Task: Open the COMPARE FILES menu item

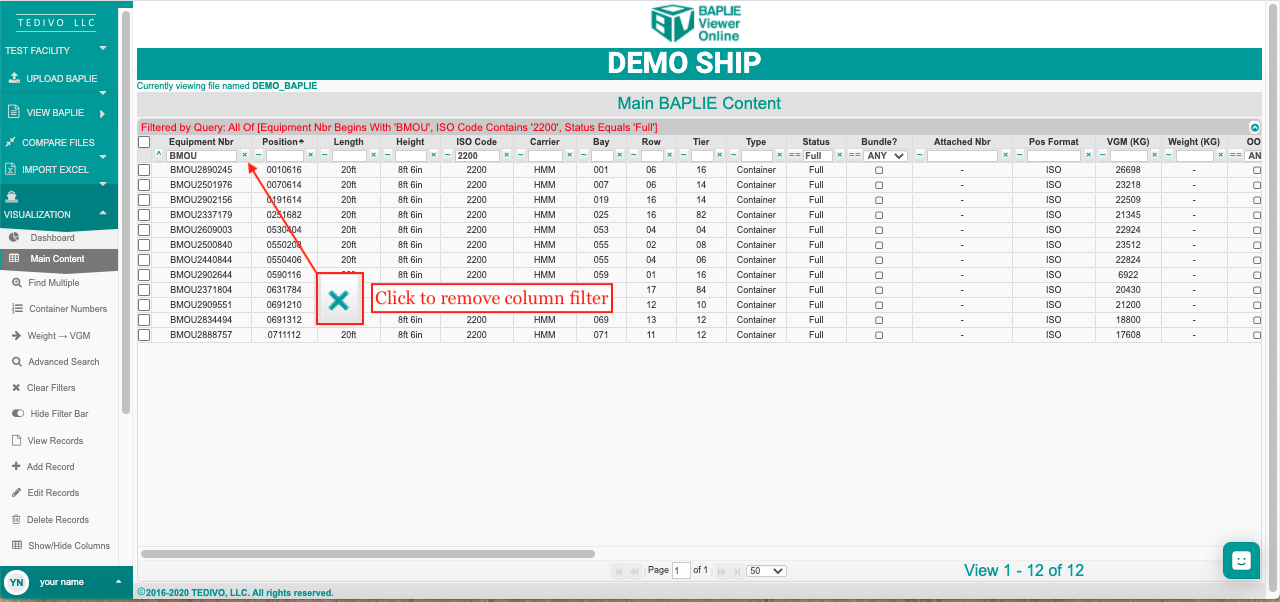Action: pyautogui.click(x=58, y=143)
